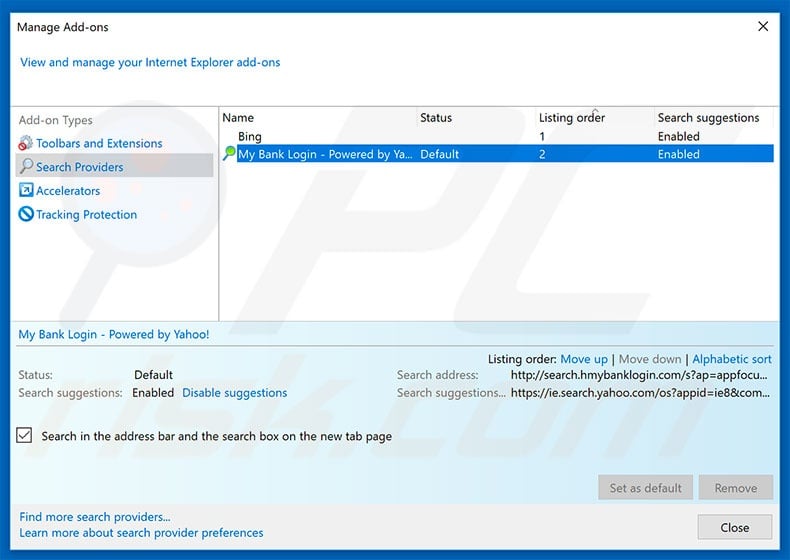The width and height of the screenshot is (790, 560).
Task: Click Move up listing order link
Action: pyautogui.click(x=584, y=359)
